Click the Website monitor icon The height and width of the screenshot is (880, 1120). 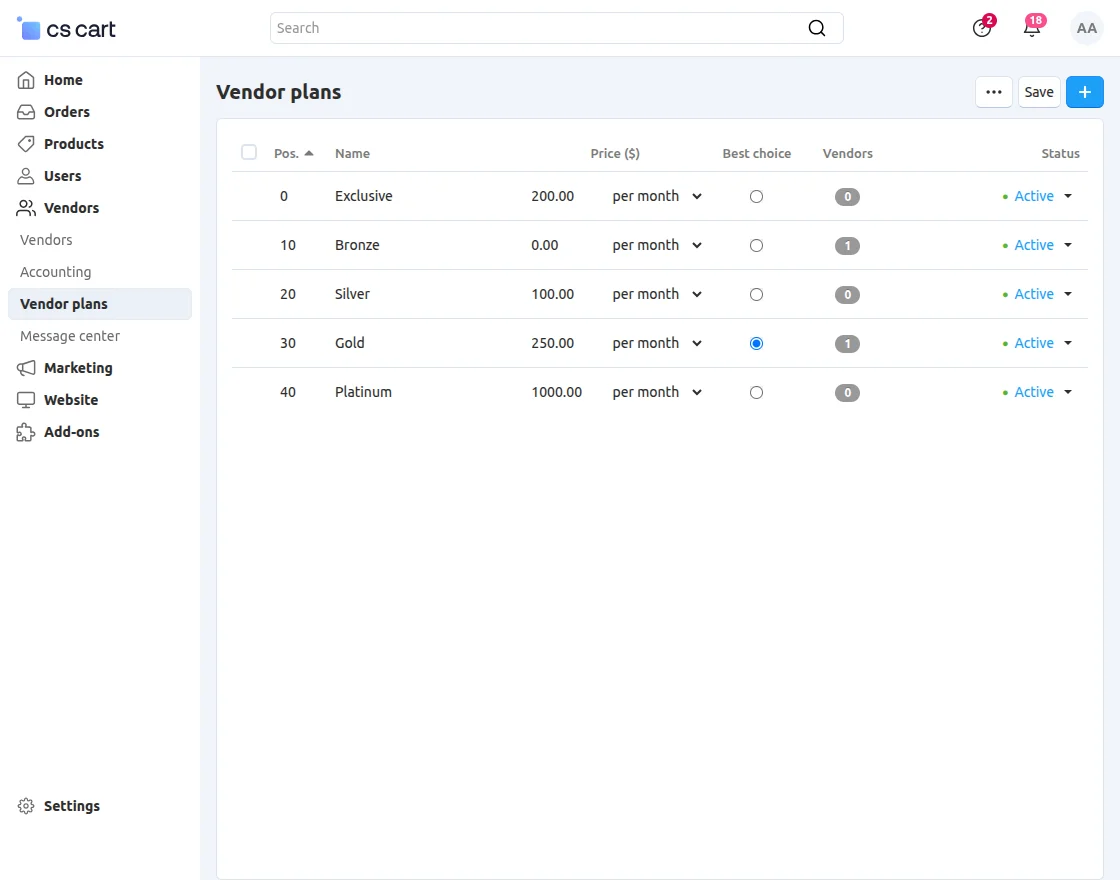point(26,400)
